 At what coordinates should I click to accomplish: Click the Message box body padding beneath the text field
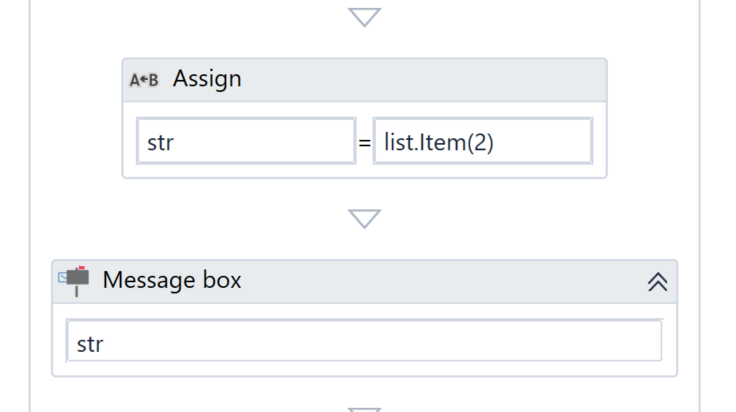tap(364, 368)
